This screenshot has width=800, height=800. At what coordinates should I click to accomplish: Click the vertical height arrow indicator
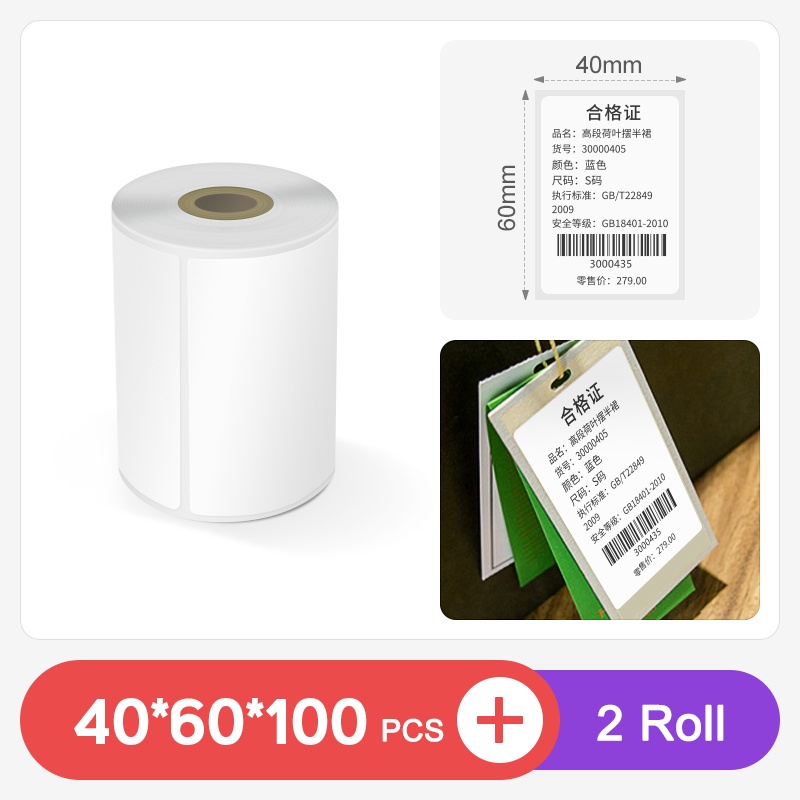(x=526, y=194)
